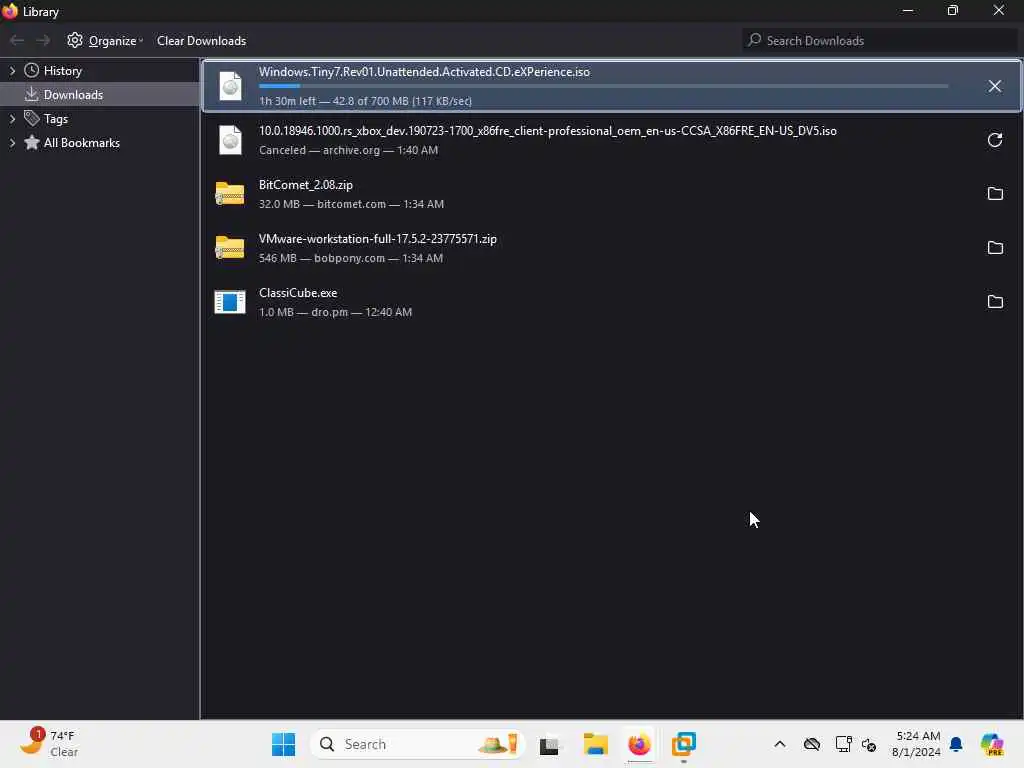Open Task View from the taskbar
Screen dimensions: 1024x768
click(x=549, y=744)
